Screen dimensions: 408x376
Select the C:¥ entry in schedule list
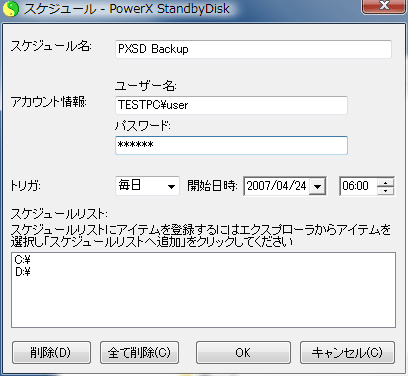[23, 260]
